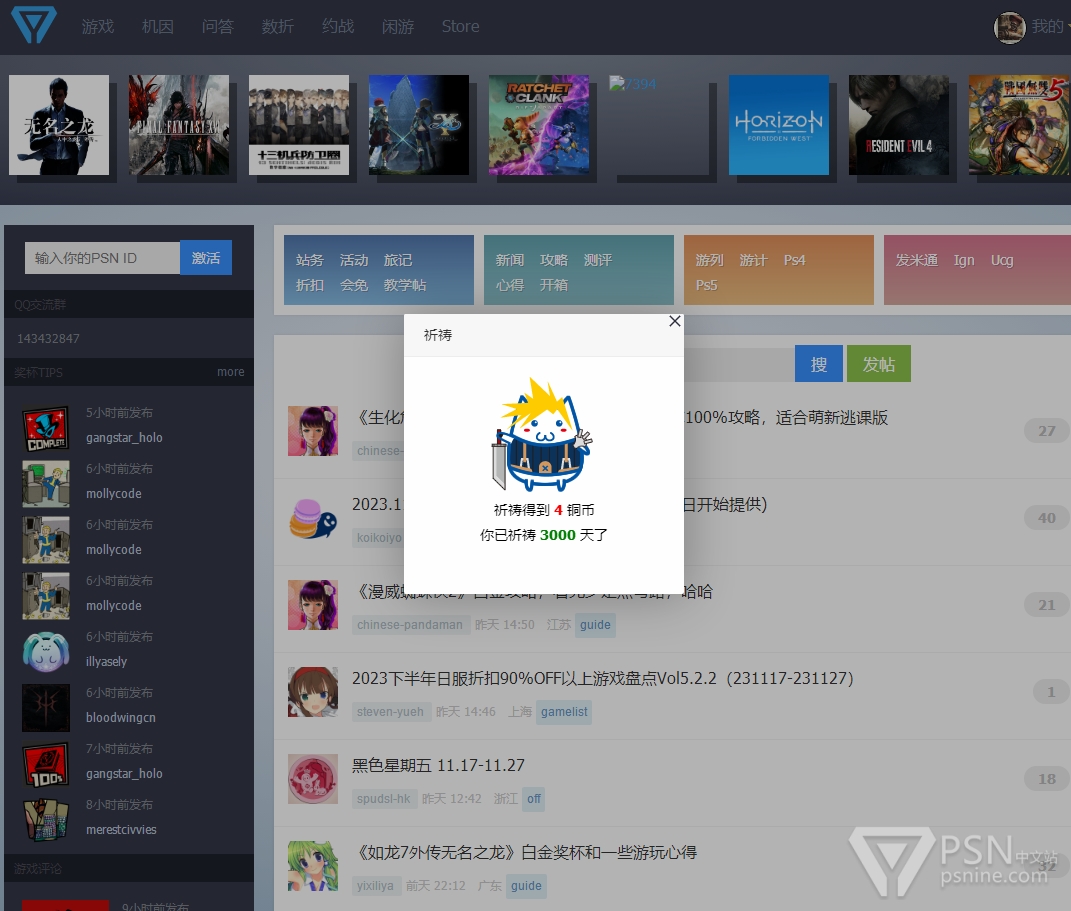
Task: Select the 教学帖 category link
Action: tap(405, 285)
